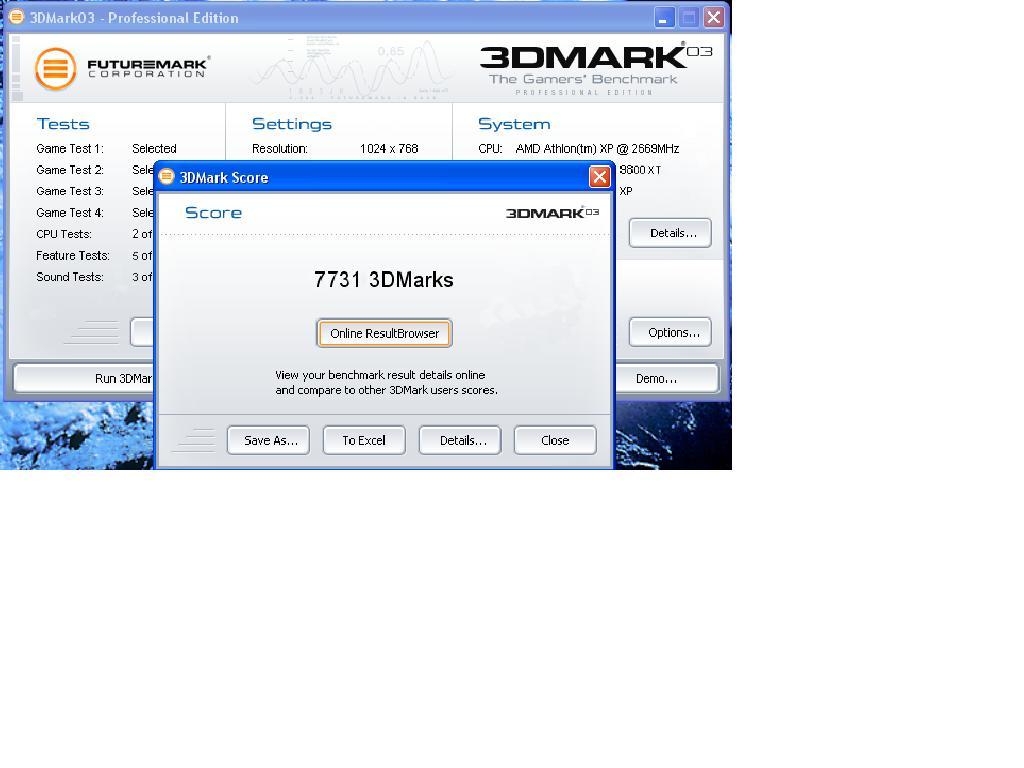1024x768 pixels.
Task: Close the 3DMark Score dialog with X
Action: point(600,177)
